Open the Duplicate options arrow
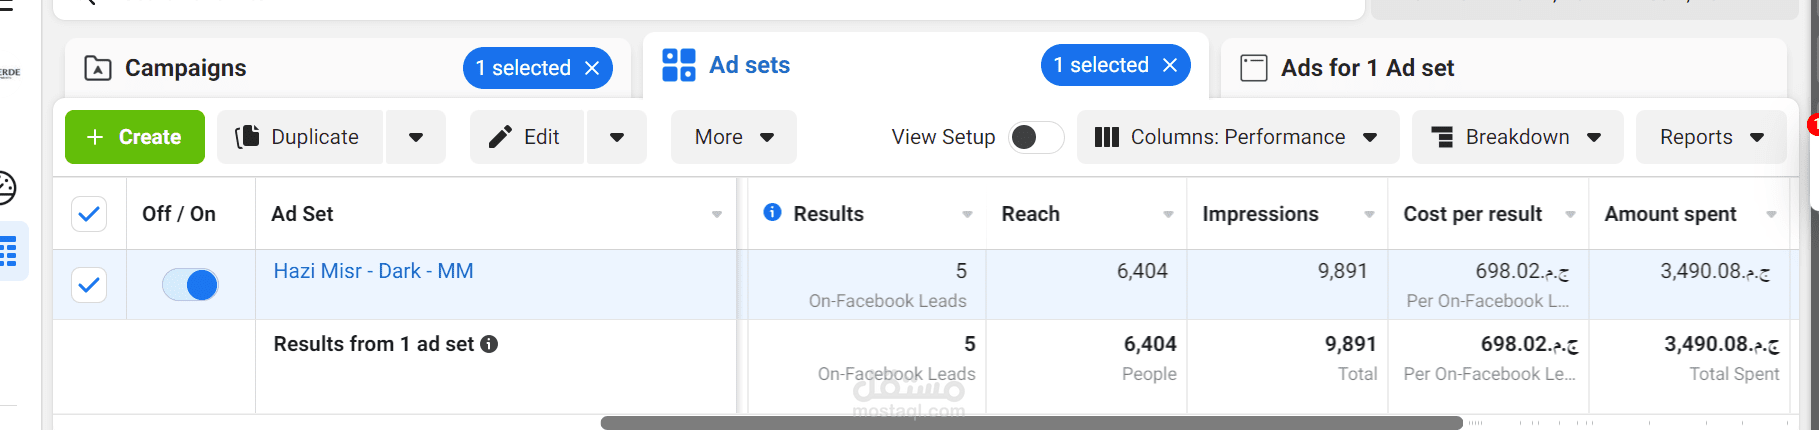The height and width of the screenshot is (430, 1819). coord(416,137)
